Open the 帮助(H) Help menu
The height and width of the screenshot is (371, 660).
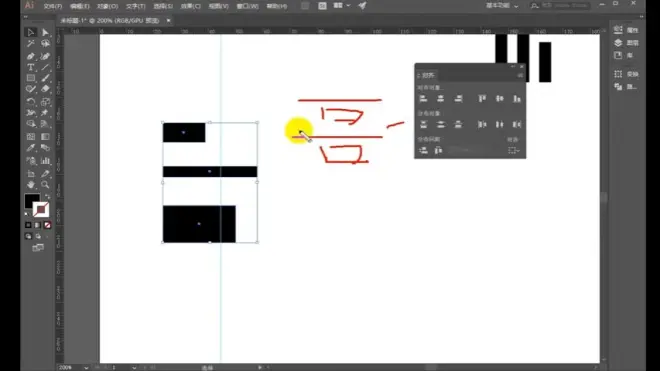(277, 6)
